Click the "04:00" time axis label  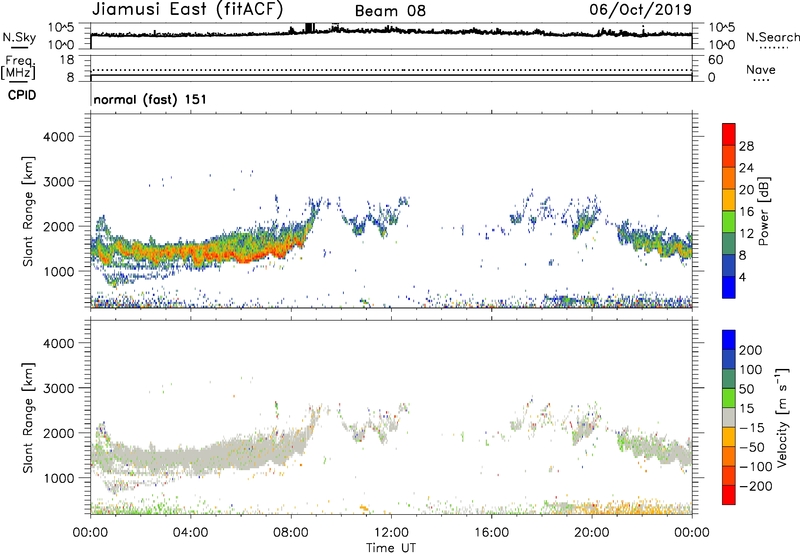(191, 533)
